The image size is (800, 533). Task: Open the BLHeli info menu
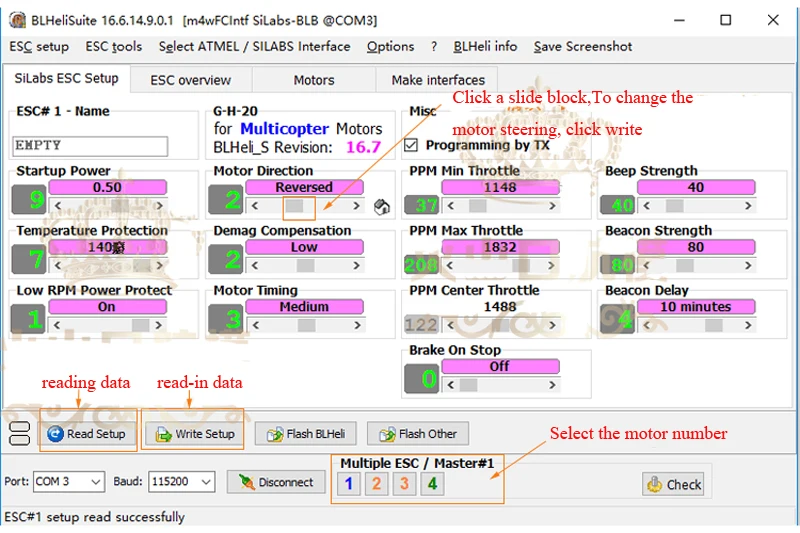click(485, 46)
